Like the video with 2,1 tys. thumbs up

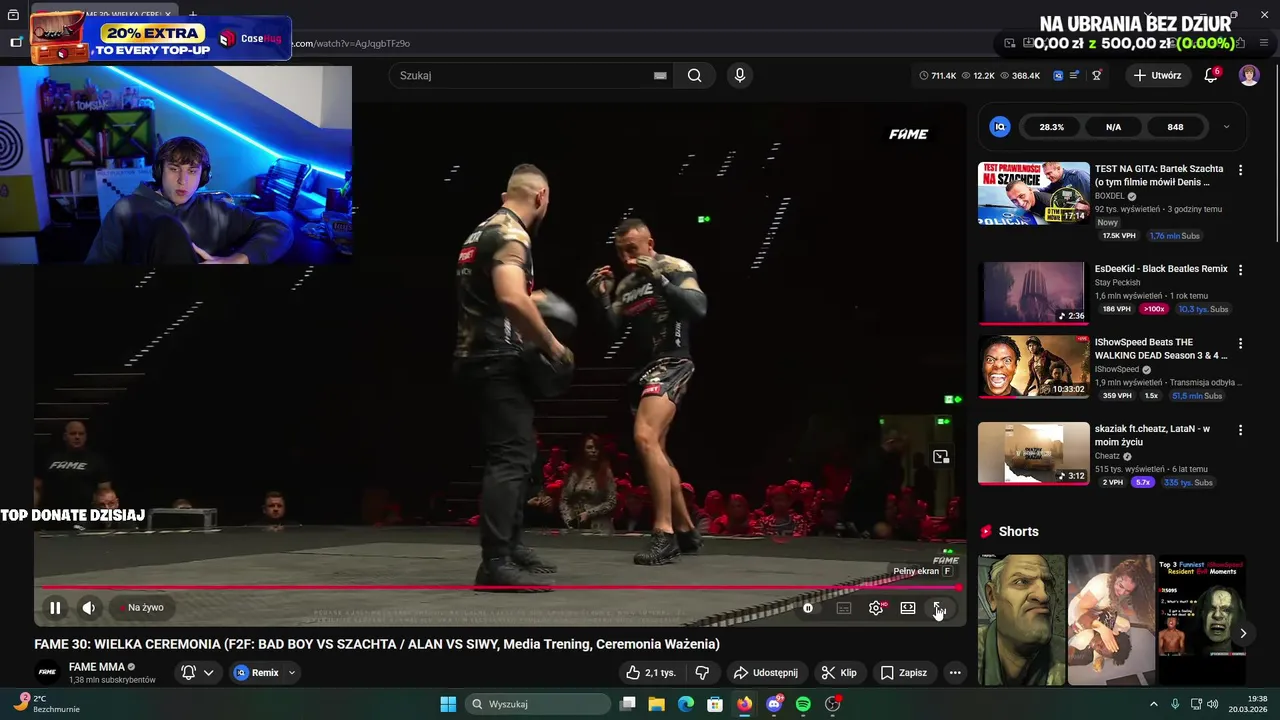[x=650, y=673]
